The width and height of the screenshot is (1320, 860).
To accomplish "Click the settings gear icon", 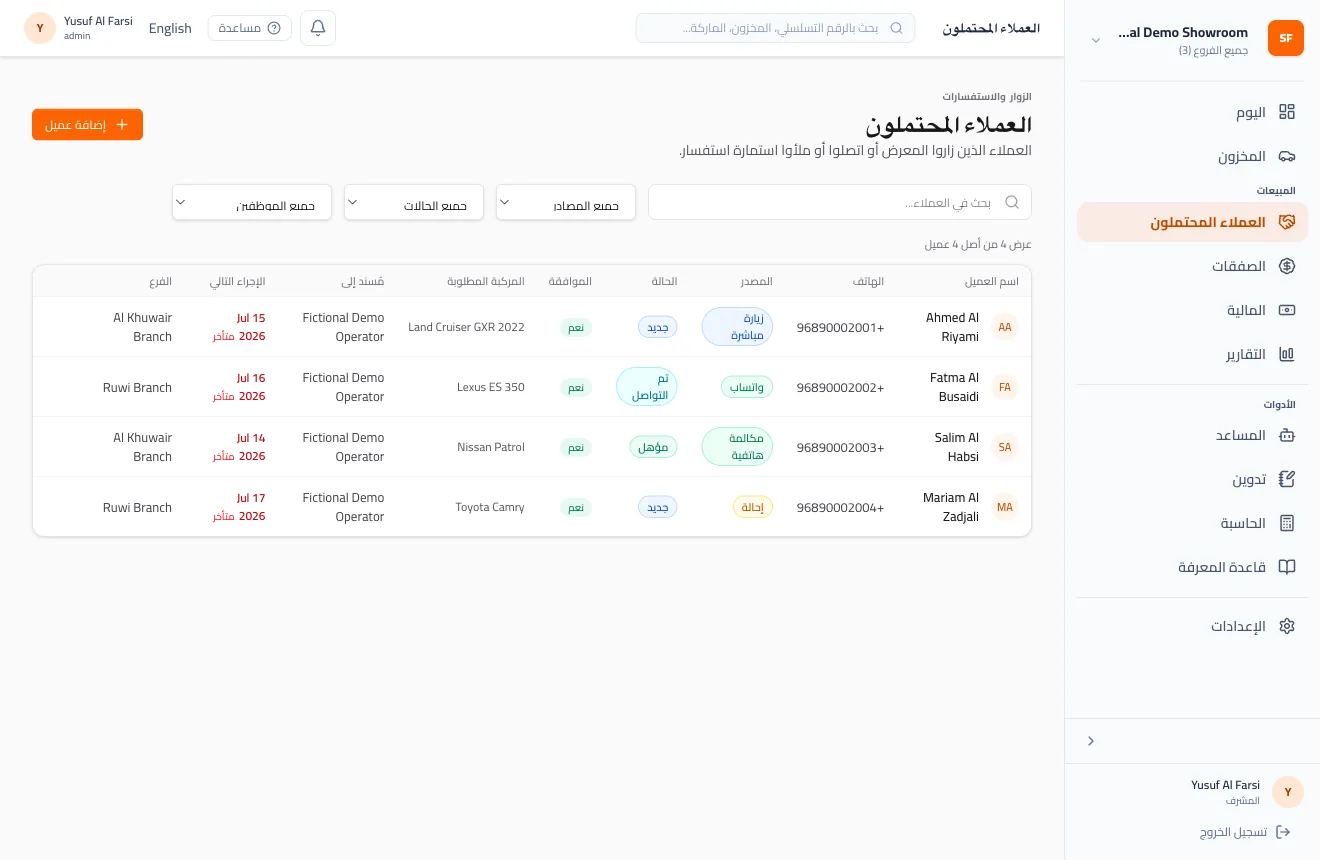I will tap(1287, 626).
